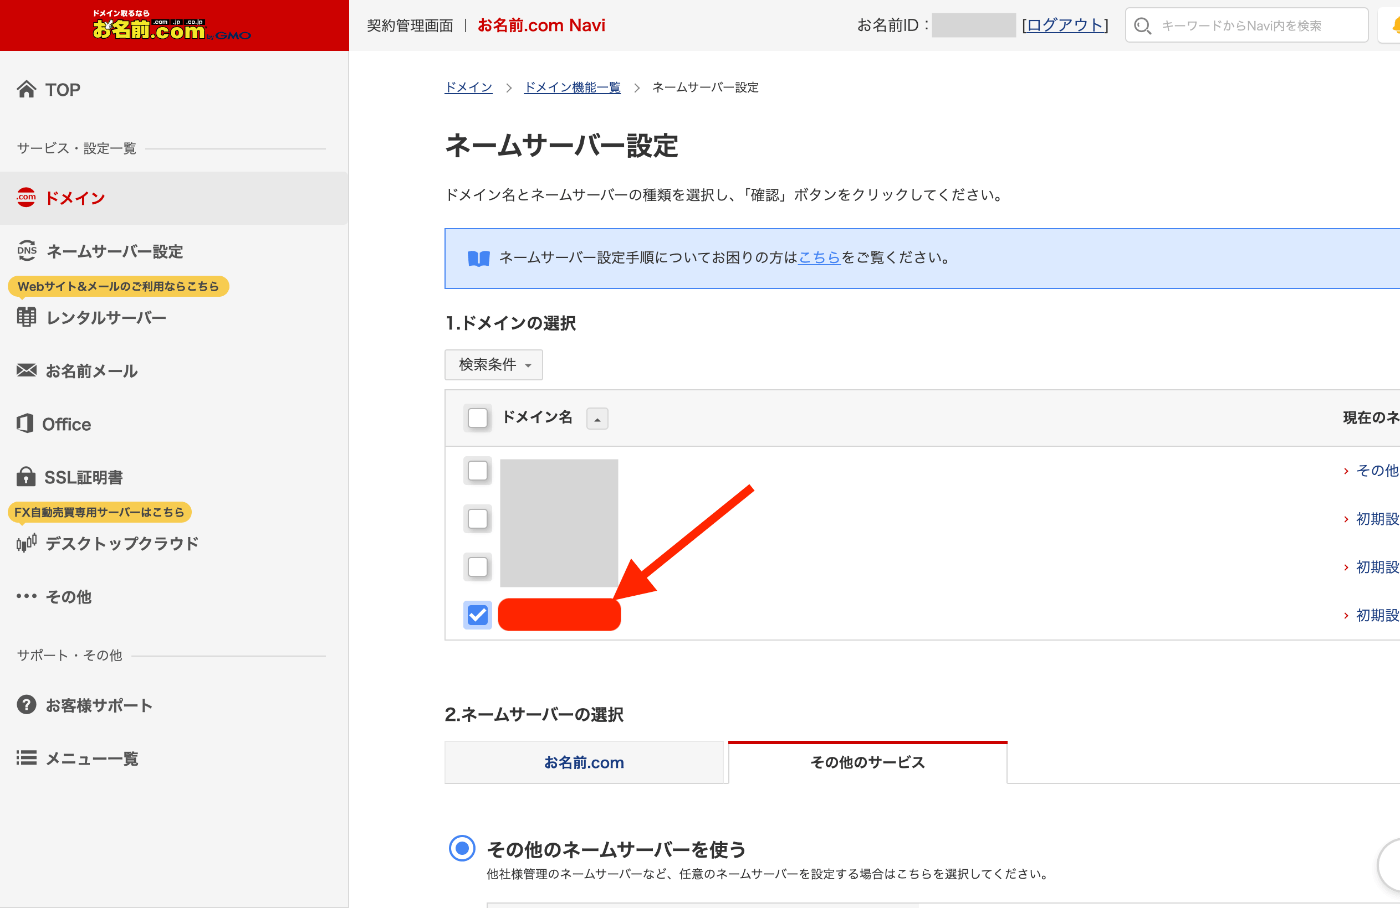The width and height of the screenshot is (1400, 908).
Task: Switch to the お名前.com tab
Action: pyautogui.click(x=584, y=762)
